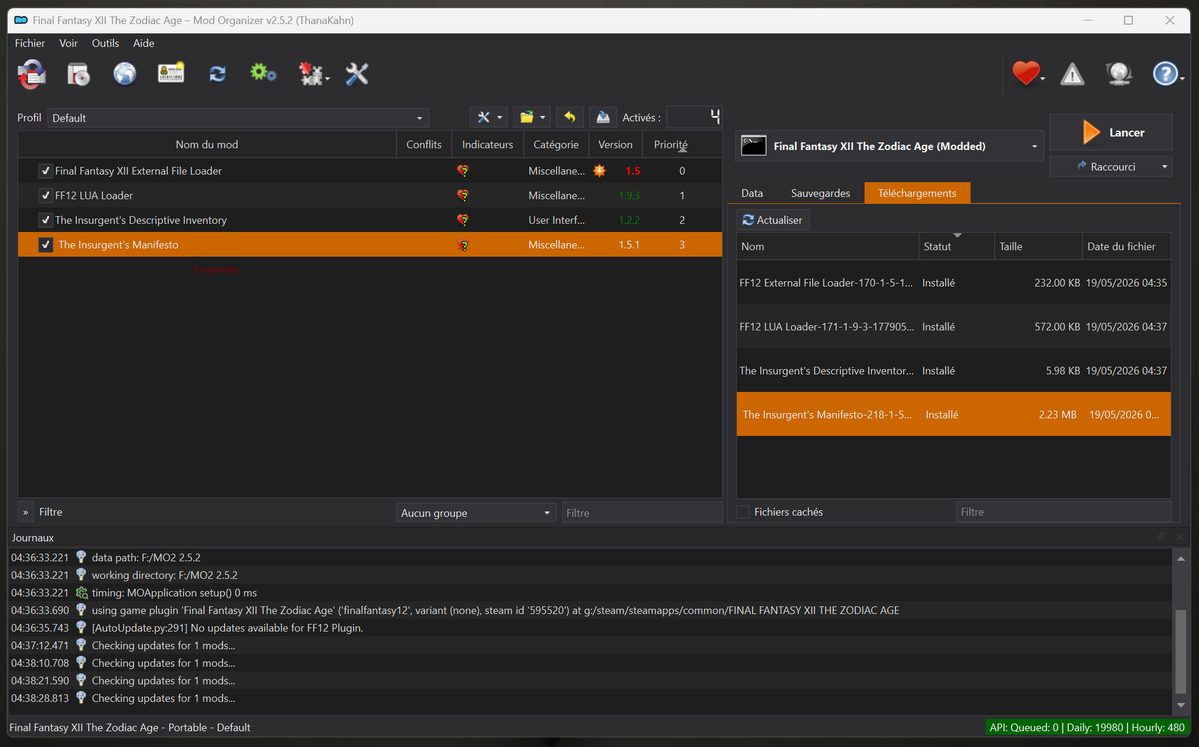
Task: Open the blue question mark help icon
Action: point(1165,73)
